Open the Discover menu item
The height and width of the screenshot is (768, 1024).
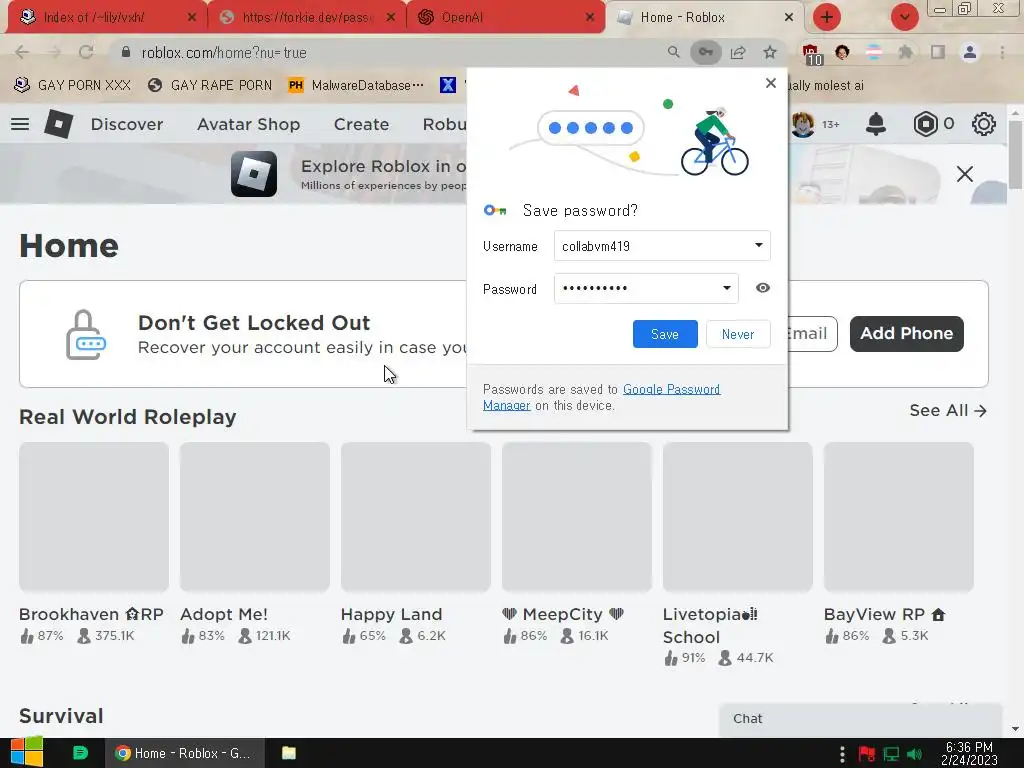click(x=127, y=124)
